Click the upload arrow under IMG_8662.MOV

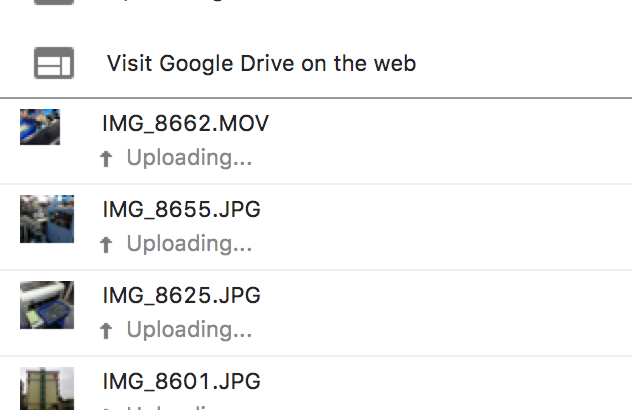(106, 159)
